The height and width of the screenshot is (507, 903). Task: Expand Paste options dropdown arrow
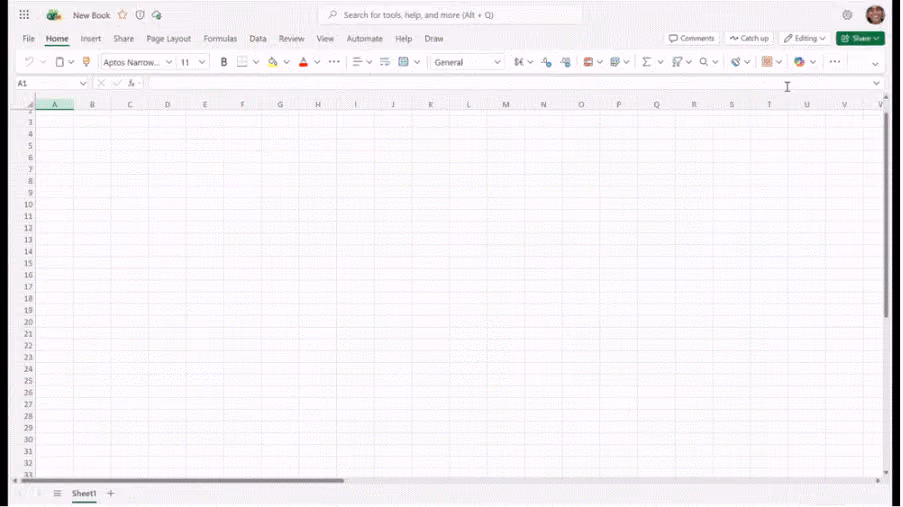(71, 62)
